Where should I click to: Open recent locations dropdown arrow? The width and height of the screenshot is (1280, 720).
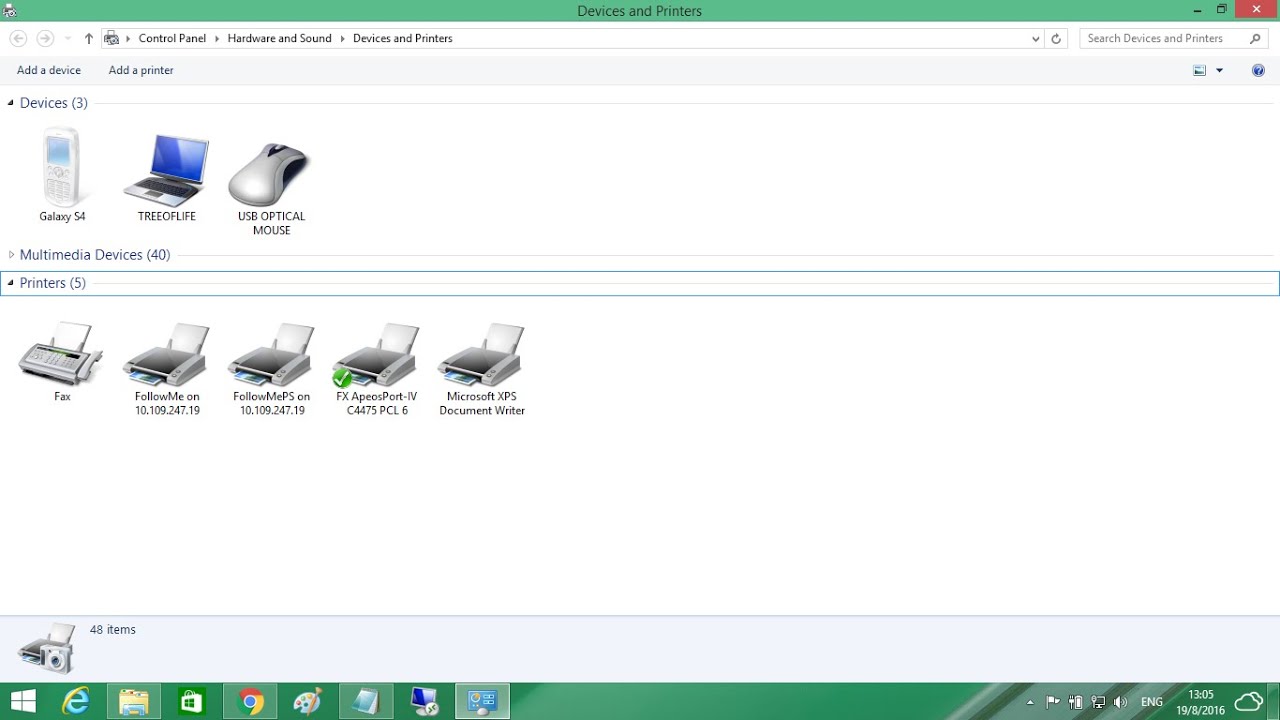pyautogui.click(x=68, y=38)
